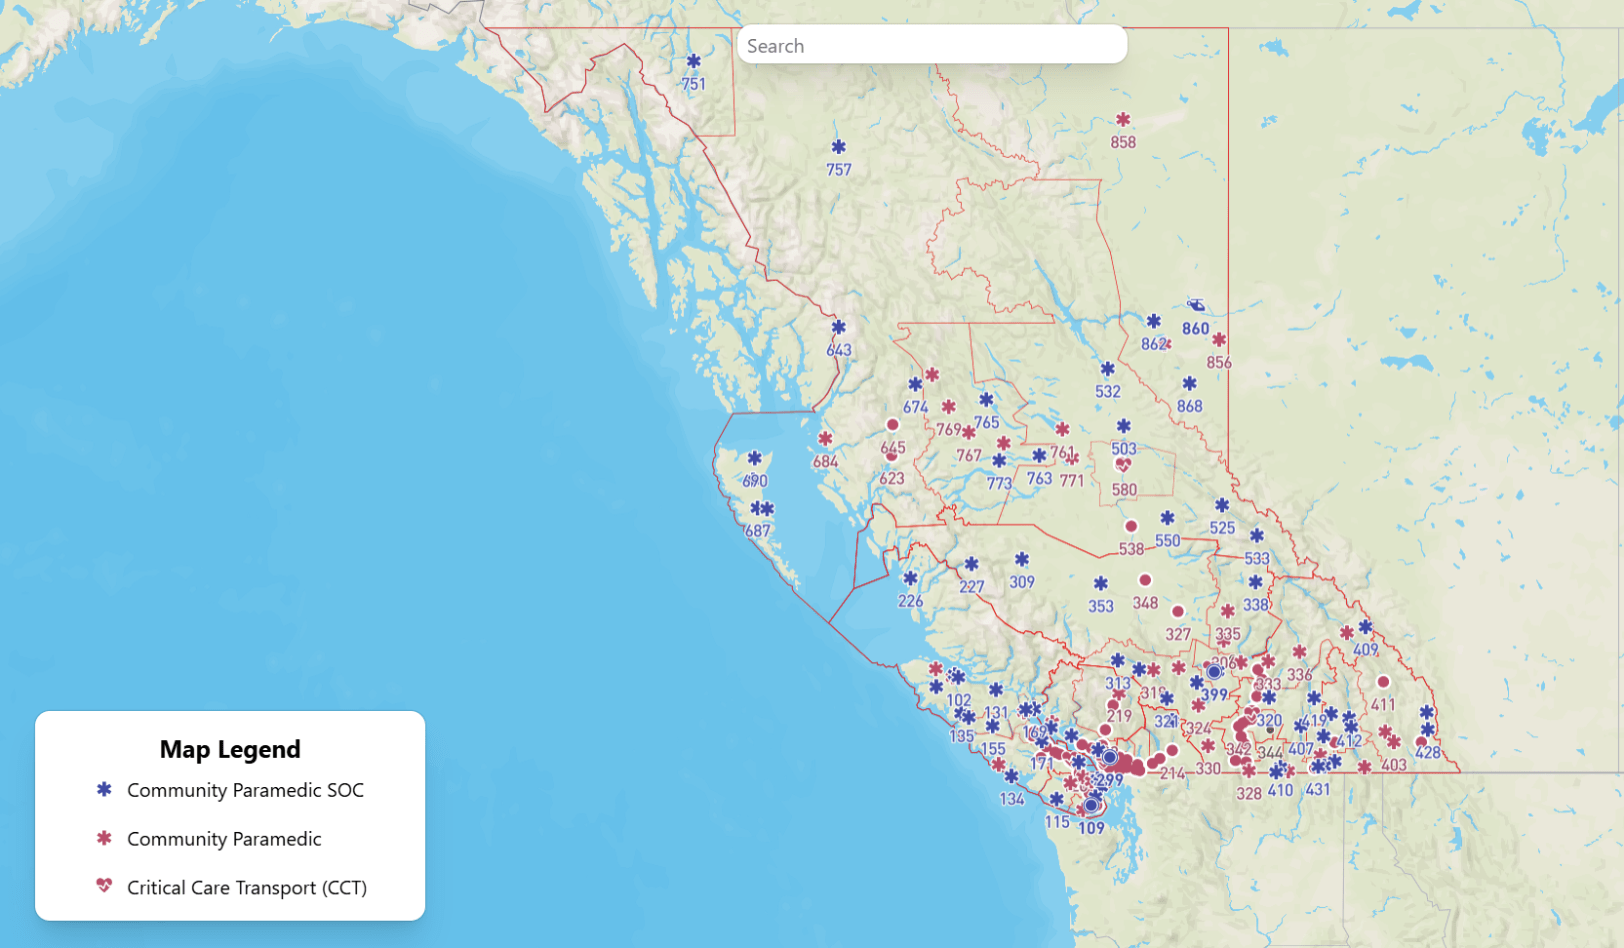The height and width of the screenshot is (948, 1624).
Task: Click the Community Paramedic marker 858
Action: click(1121, 121)
